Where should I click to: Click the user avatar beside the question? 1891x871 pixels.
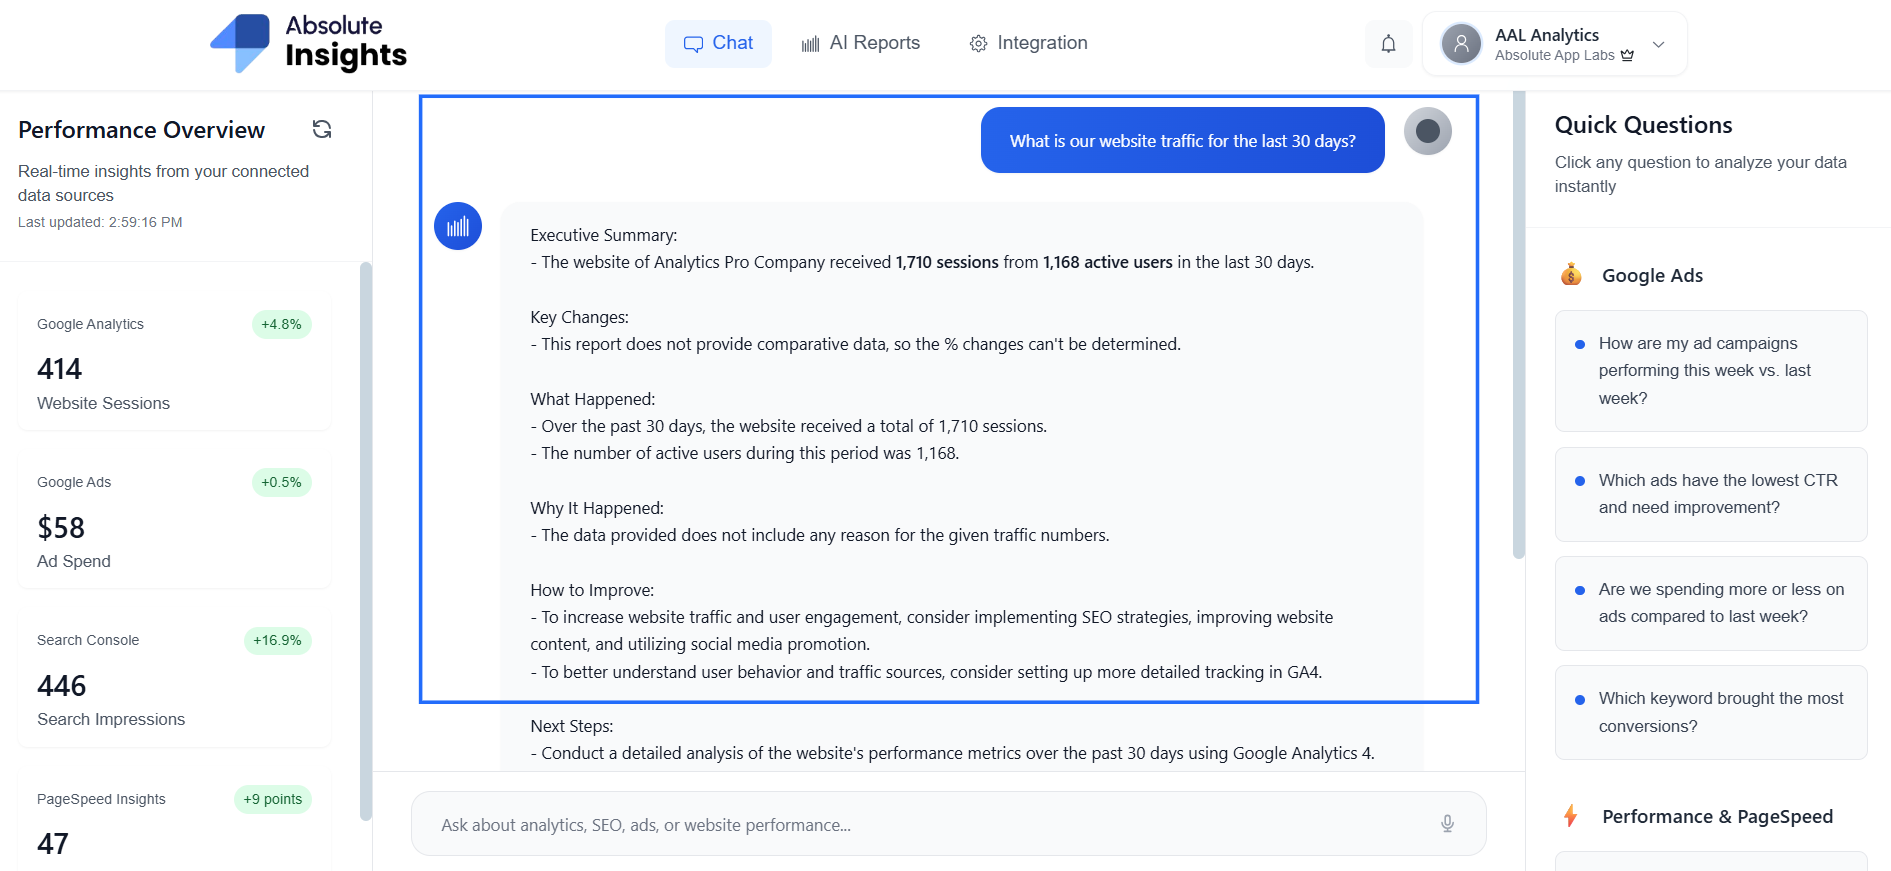coord(1427,131)
